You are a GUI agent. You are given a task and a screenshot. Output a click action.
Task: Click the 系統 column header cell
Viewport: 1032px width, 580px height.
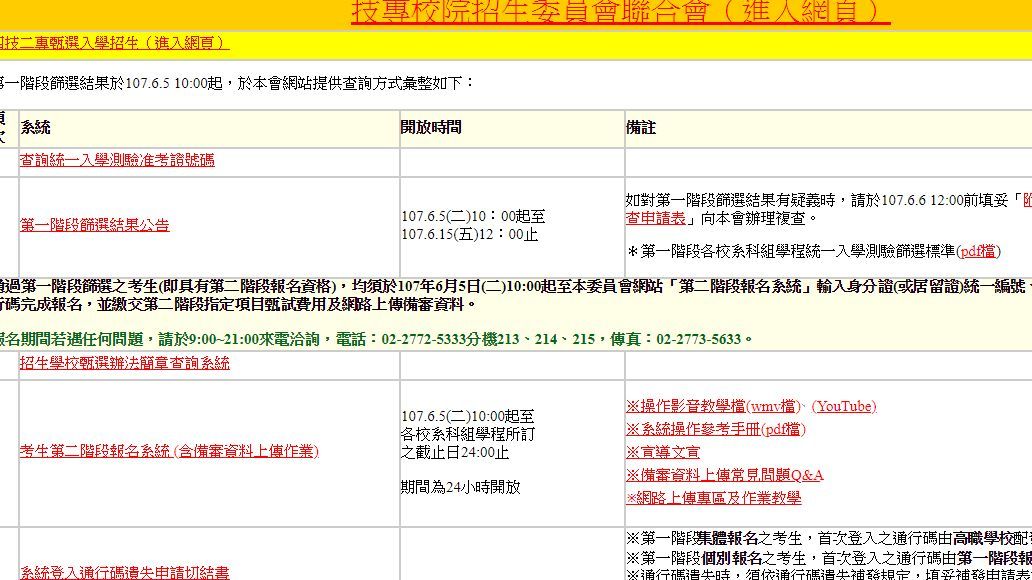tap(36, 128)
